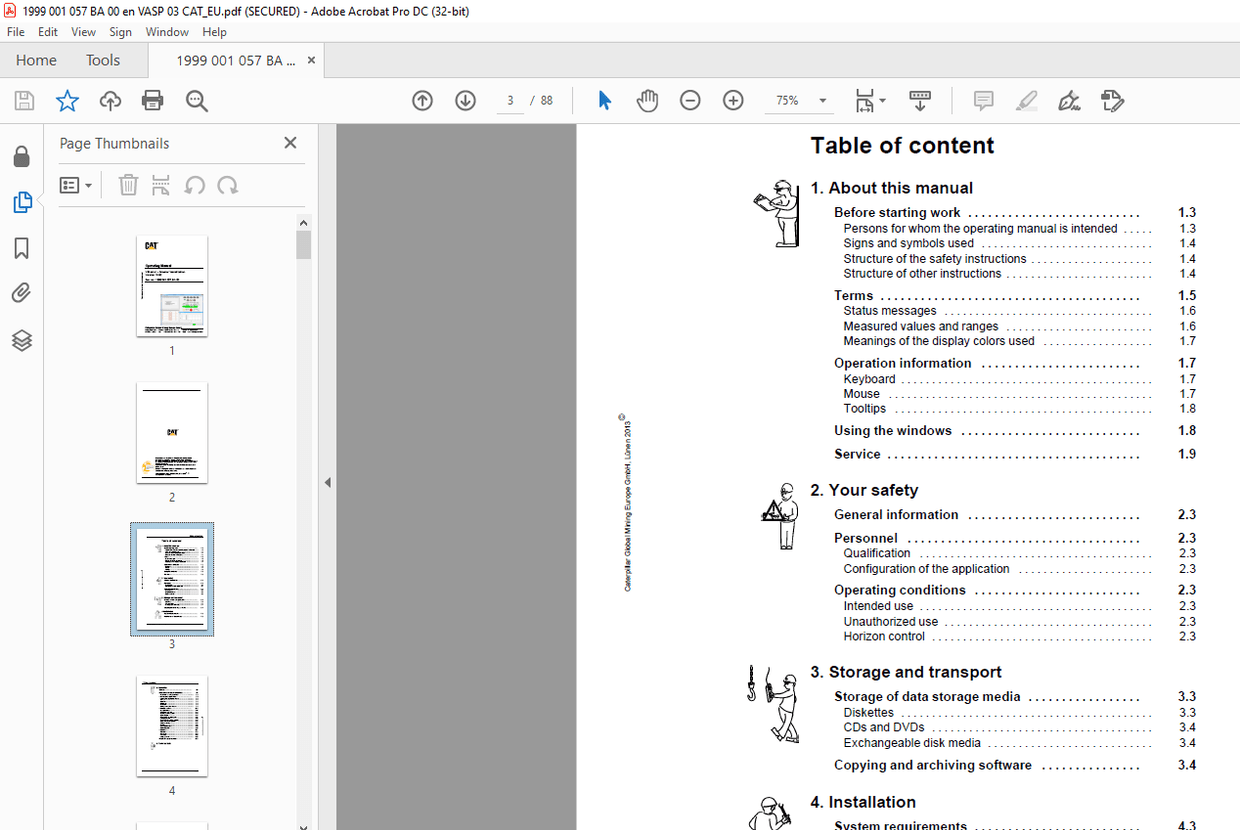Go to the previous page

422,100
